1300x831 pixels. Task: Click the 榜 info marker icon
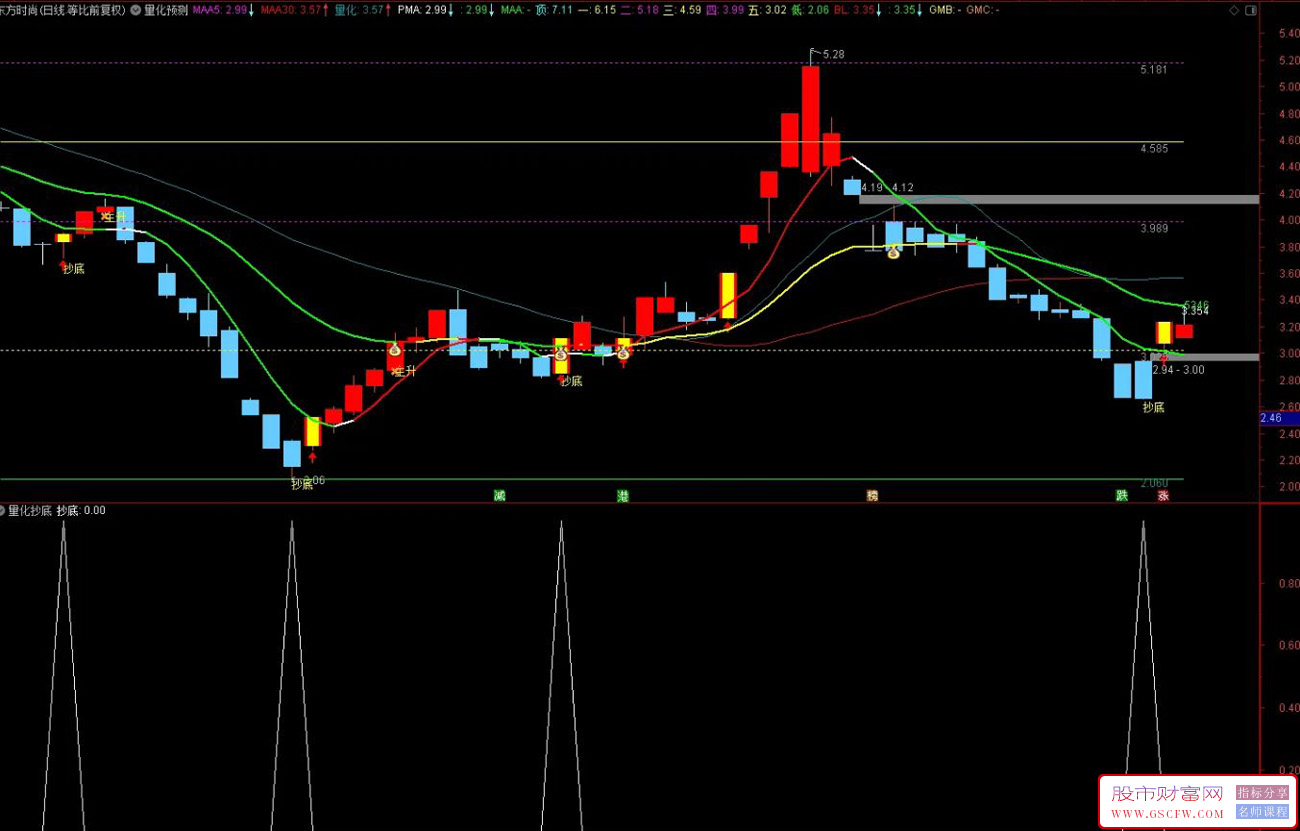point(872,496)
